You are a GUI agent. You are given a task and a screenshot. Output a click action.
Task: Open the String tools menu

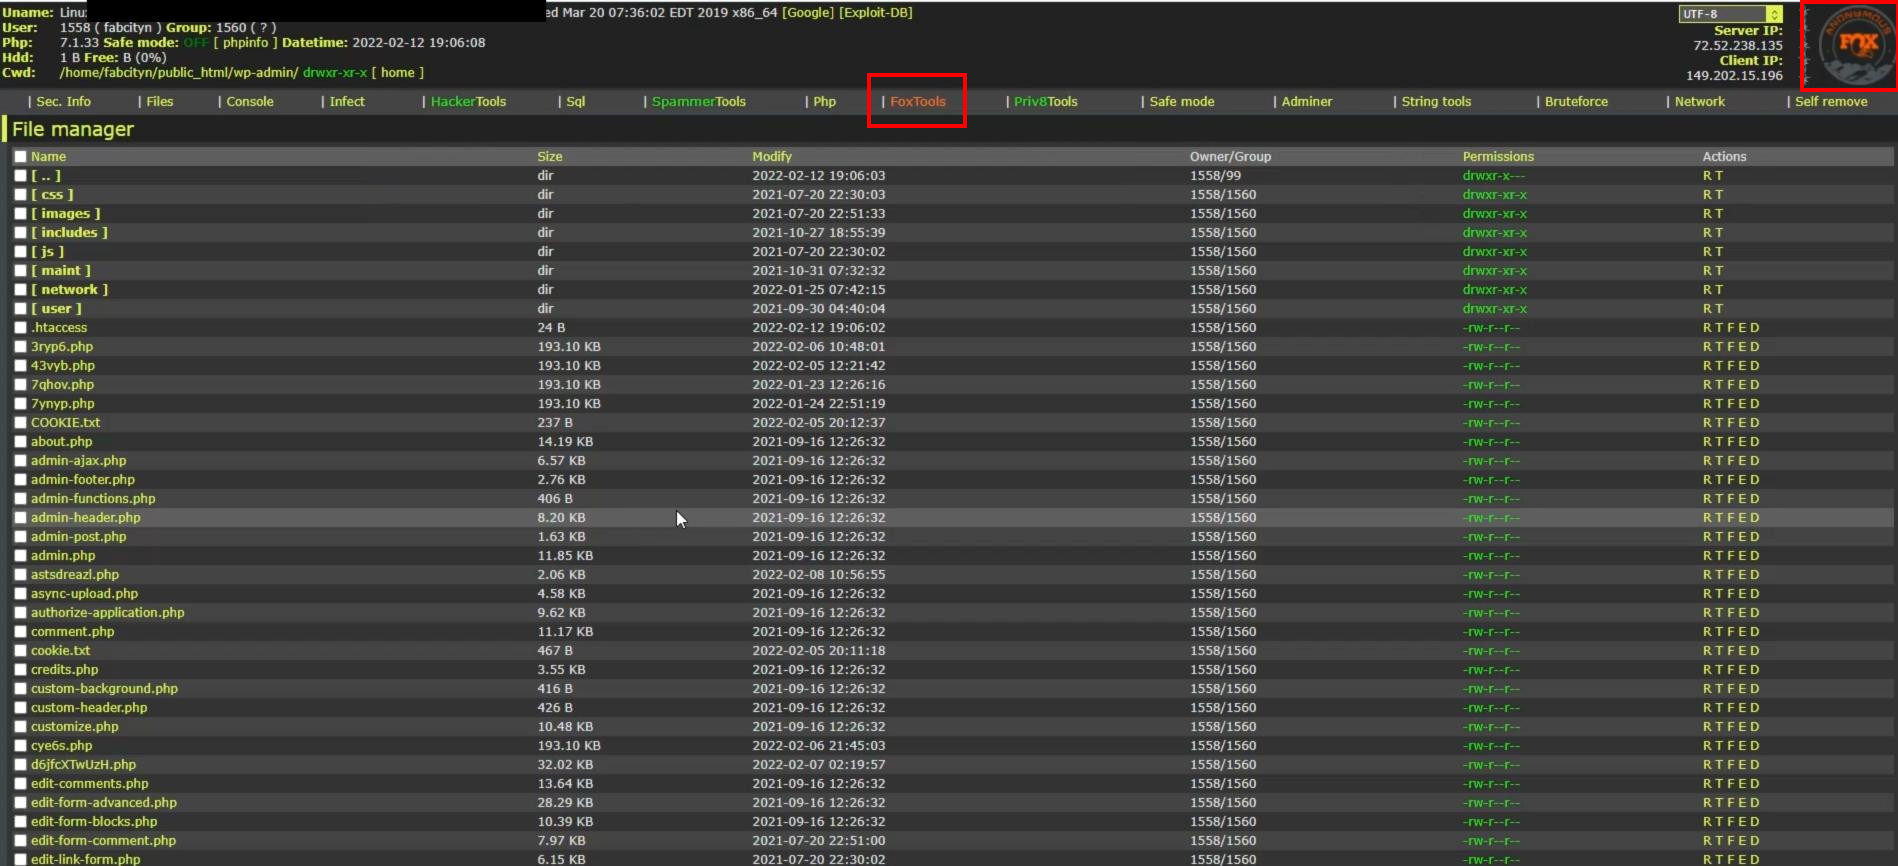pos(1436,101)
